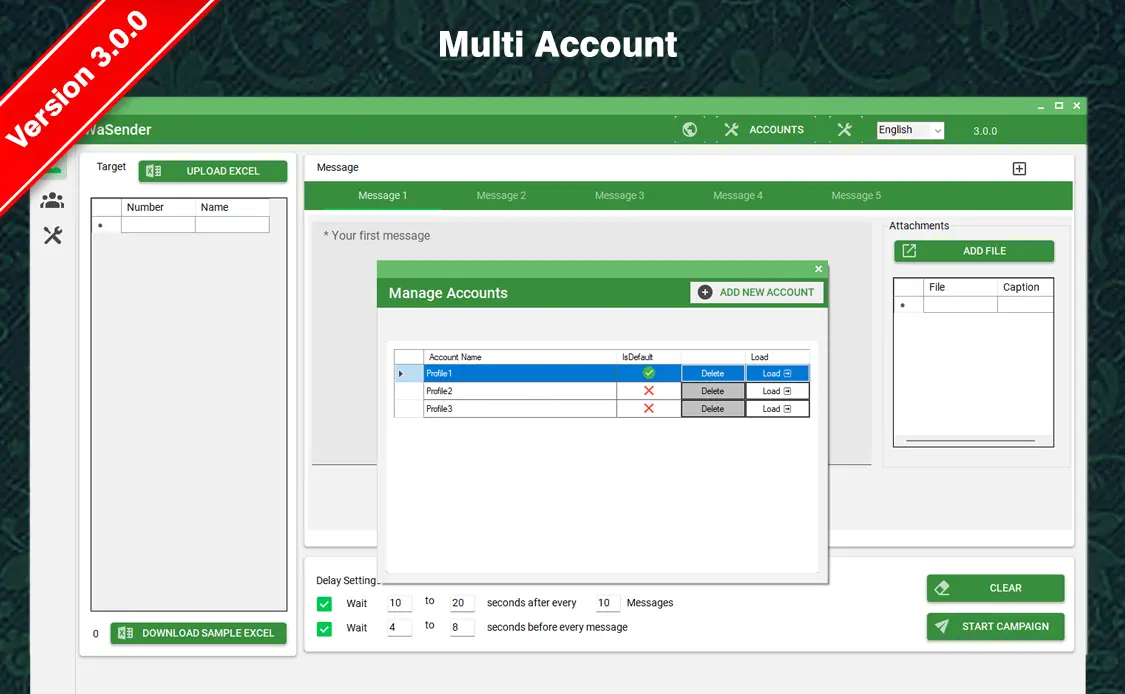Open the contacts group icon in sidebar

[x=52, y=201]
